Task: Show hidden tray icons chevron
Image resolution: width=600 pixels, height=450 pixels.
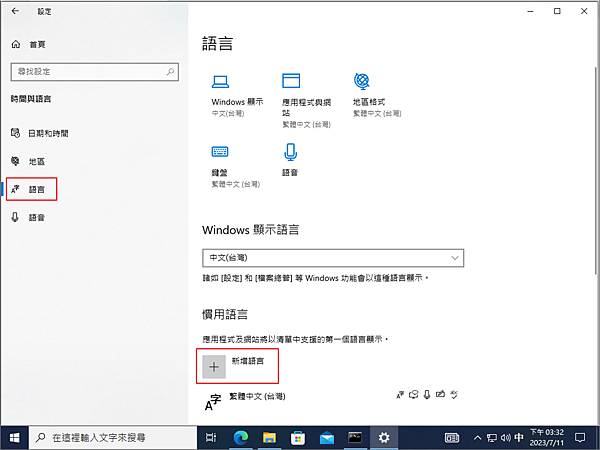Action: coord(478,437)
